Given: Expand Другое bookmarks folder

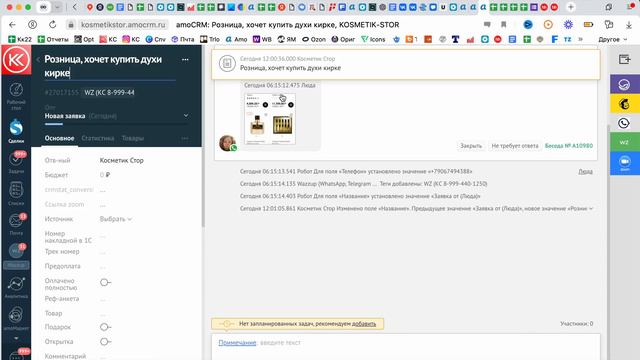Looking at the screenshot, I should pos(612,40).
